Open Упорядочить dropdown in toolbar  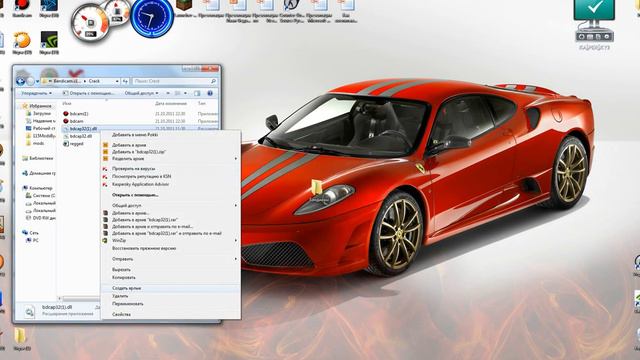pyautogui.click(x=36, y=93)
